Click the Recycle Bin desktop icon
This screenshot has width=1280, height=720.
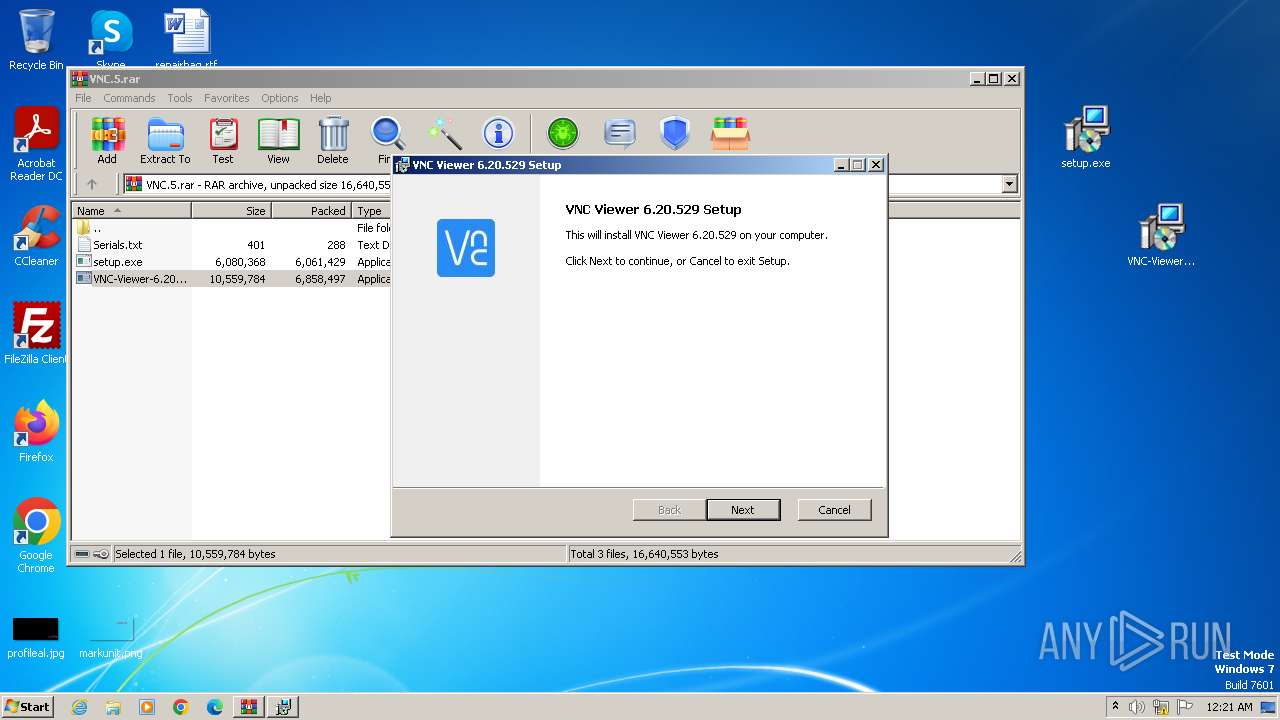[36, 40]
